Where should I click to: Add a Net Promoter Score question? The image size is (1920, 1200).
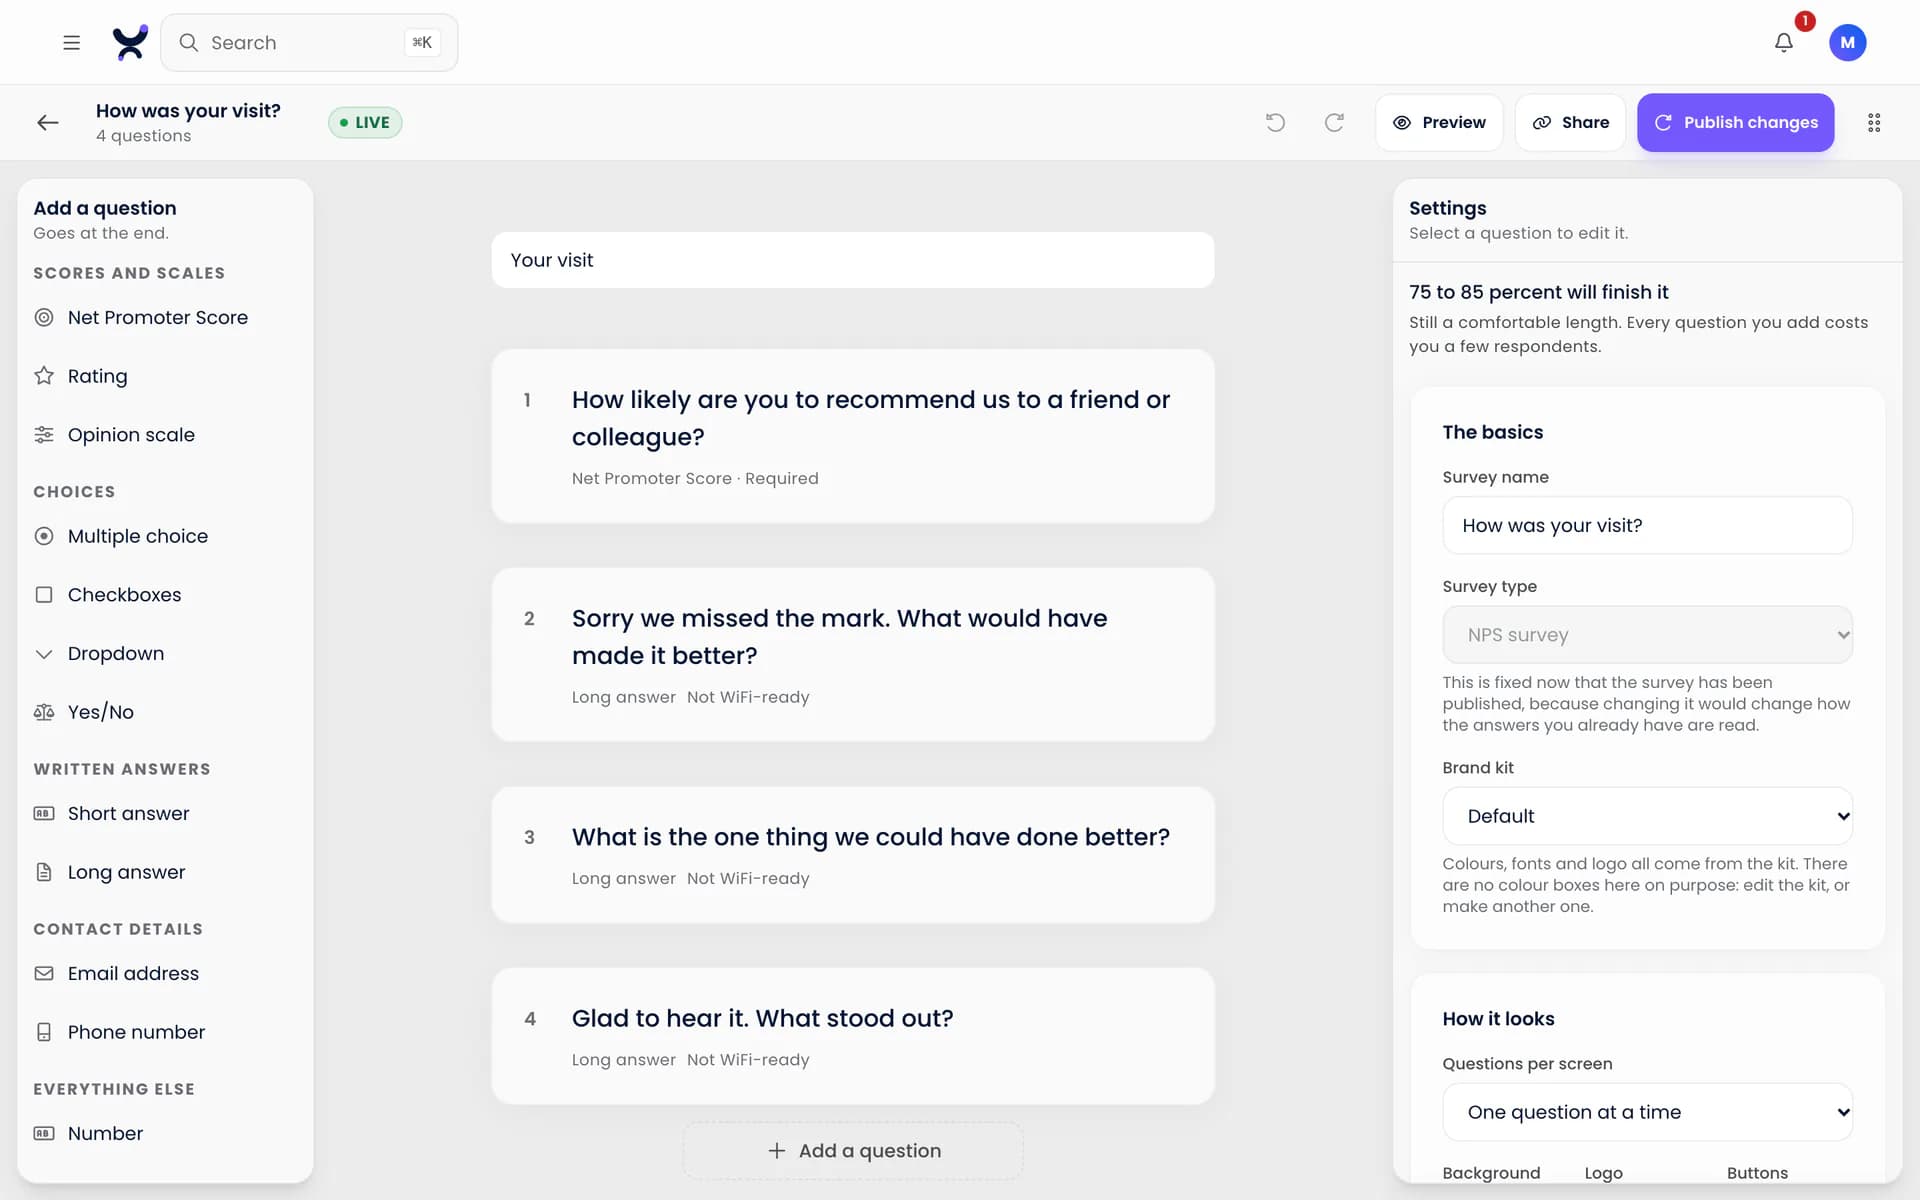coord(165,317)
